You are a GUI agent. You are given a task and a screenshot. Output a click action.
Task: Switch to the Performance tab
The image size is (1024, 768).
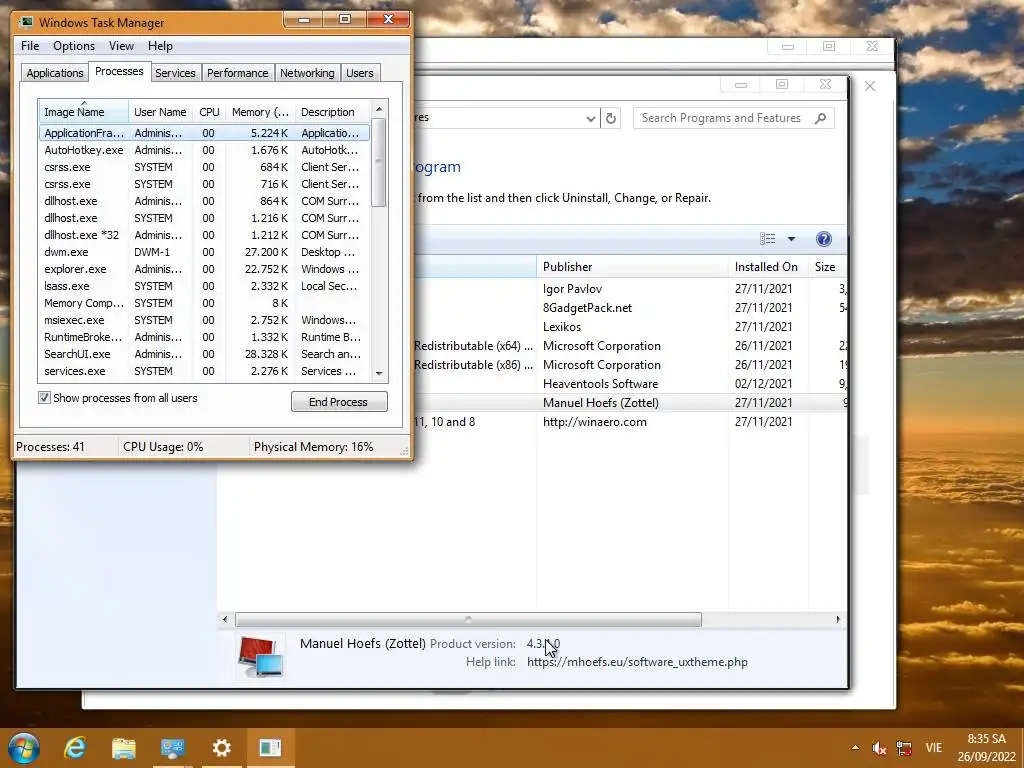coord(238,73)
